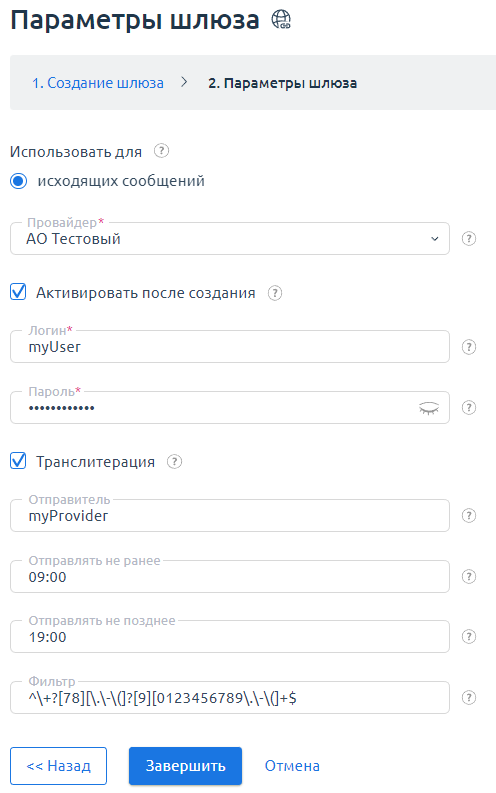Click help icon for the Фильтр field
496x793 pixels.
click(x=469, y=698)
